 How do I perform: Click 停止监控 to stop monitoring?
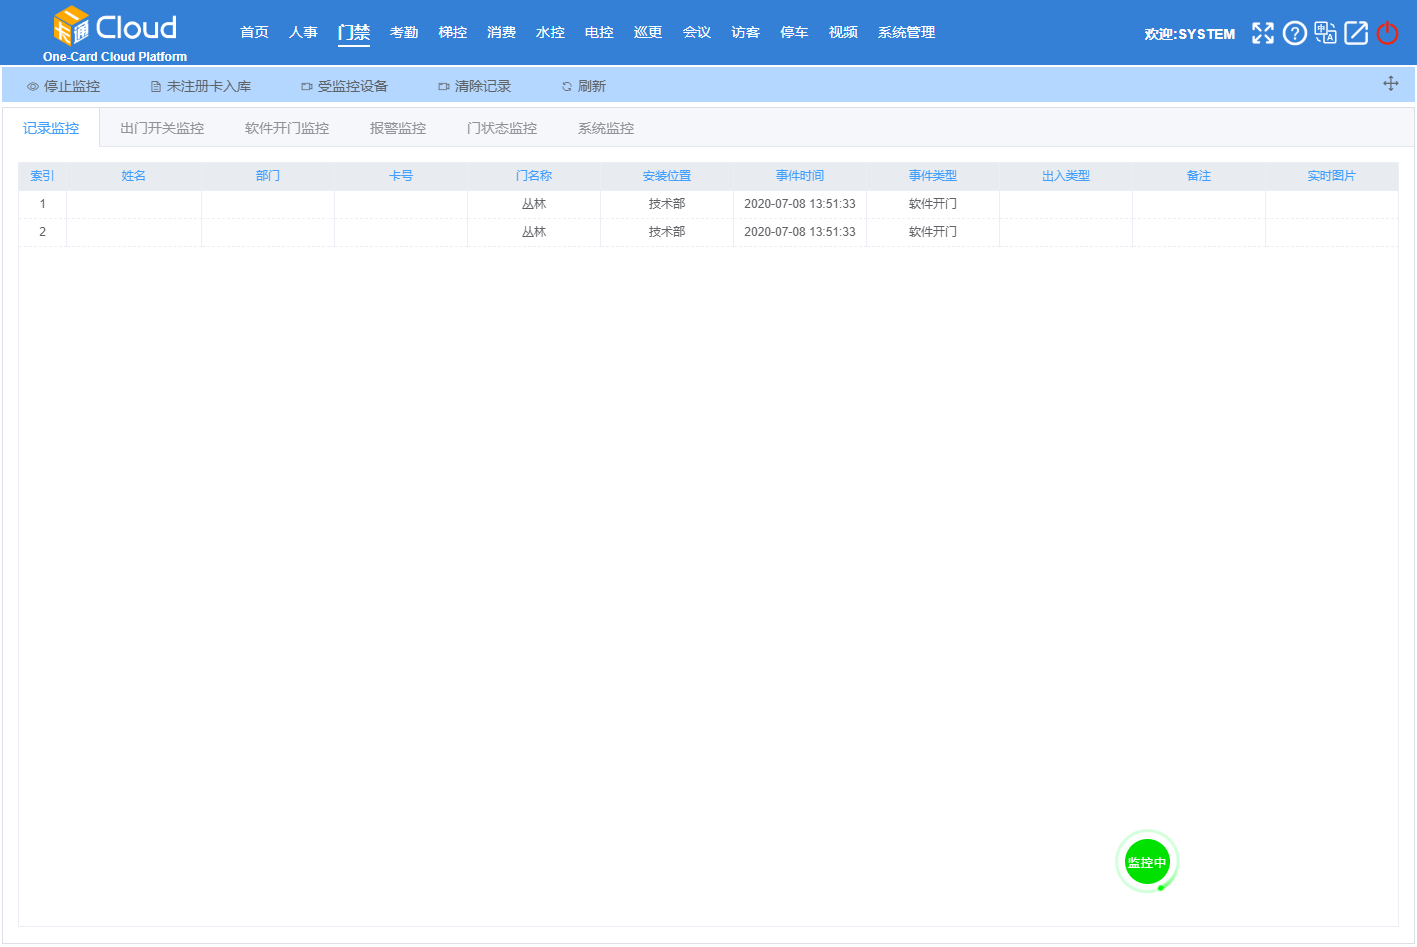(x=64, y=87)
